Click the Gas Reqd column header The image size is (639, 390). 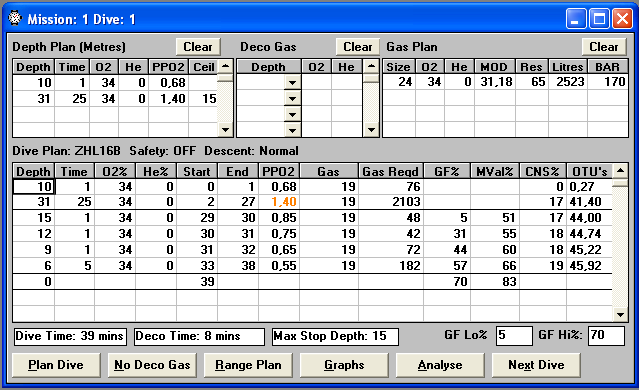[391, 172]
